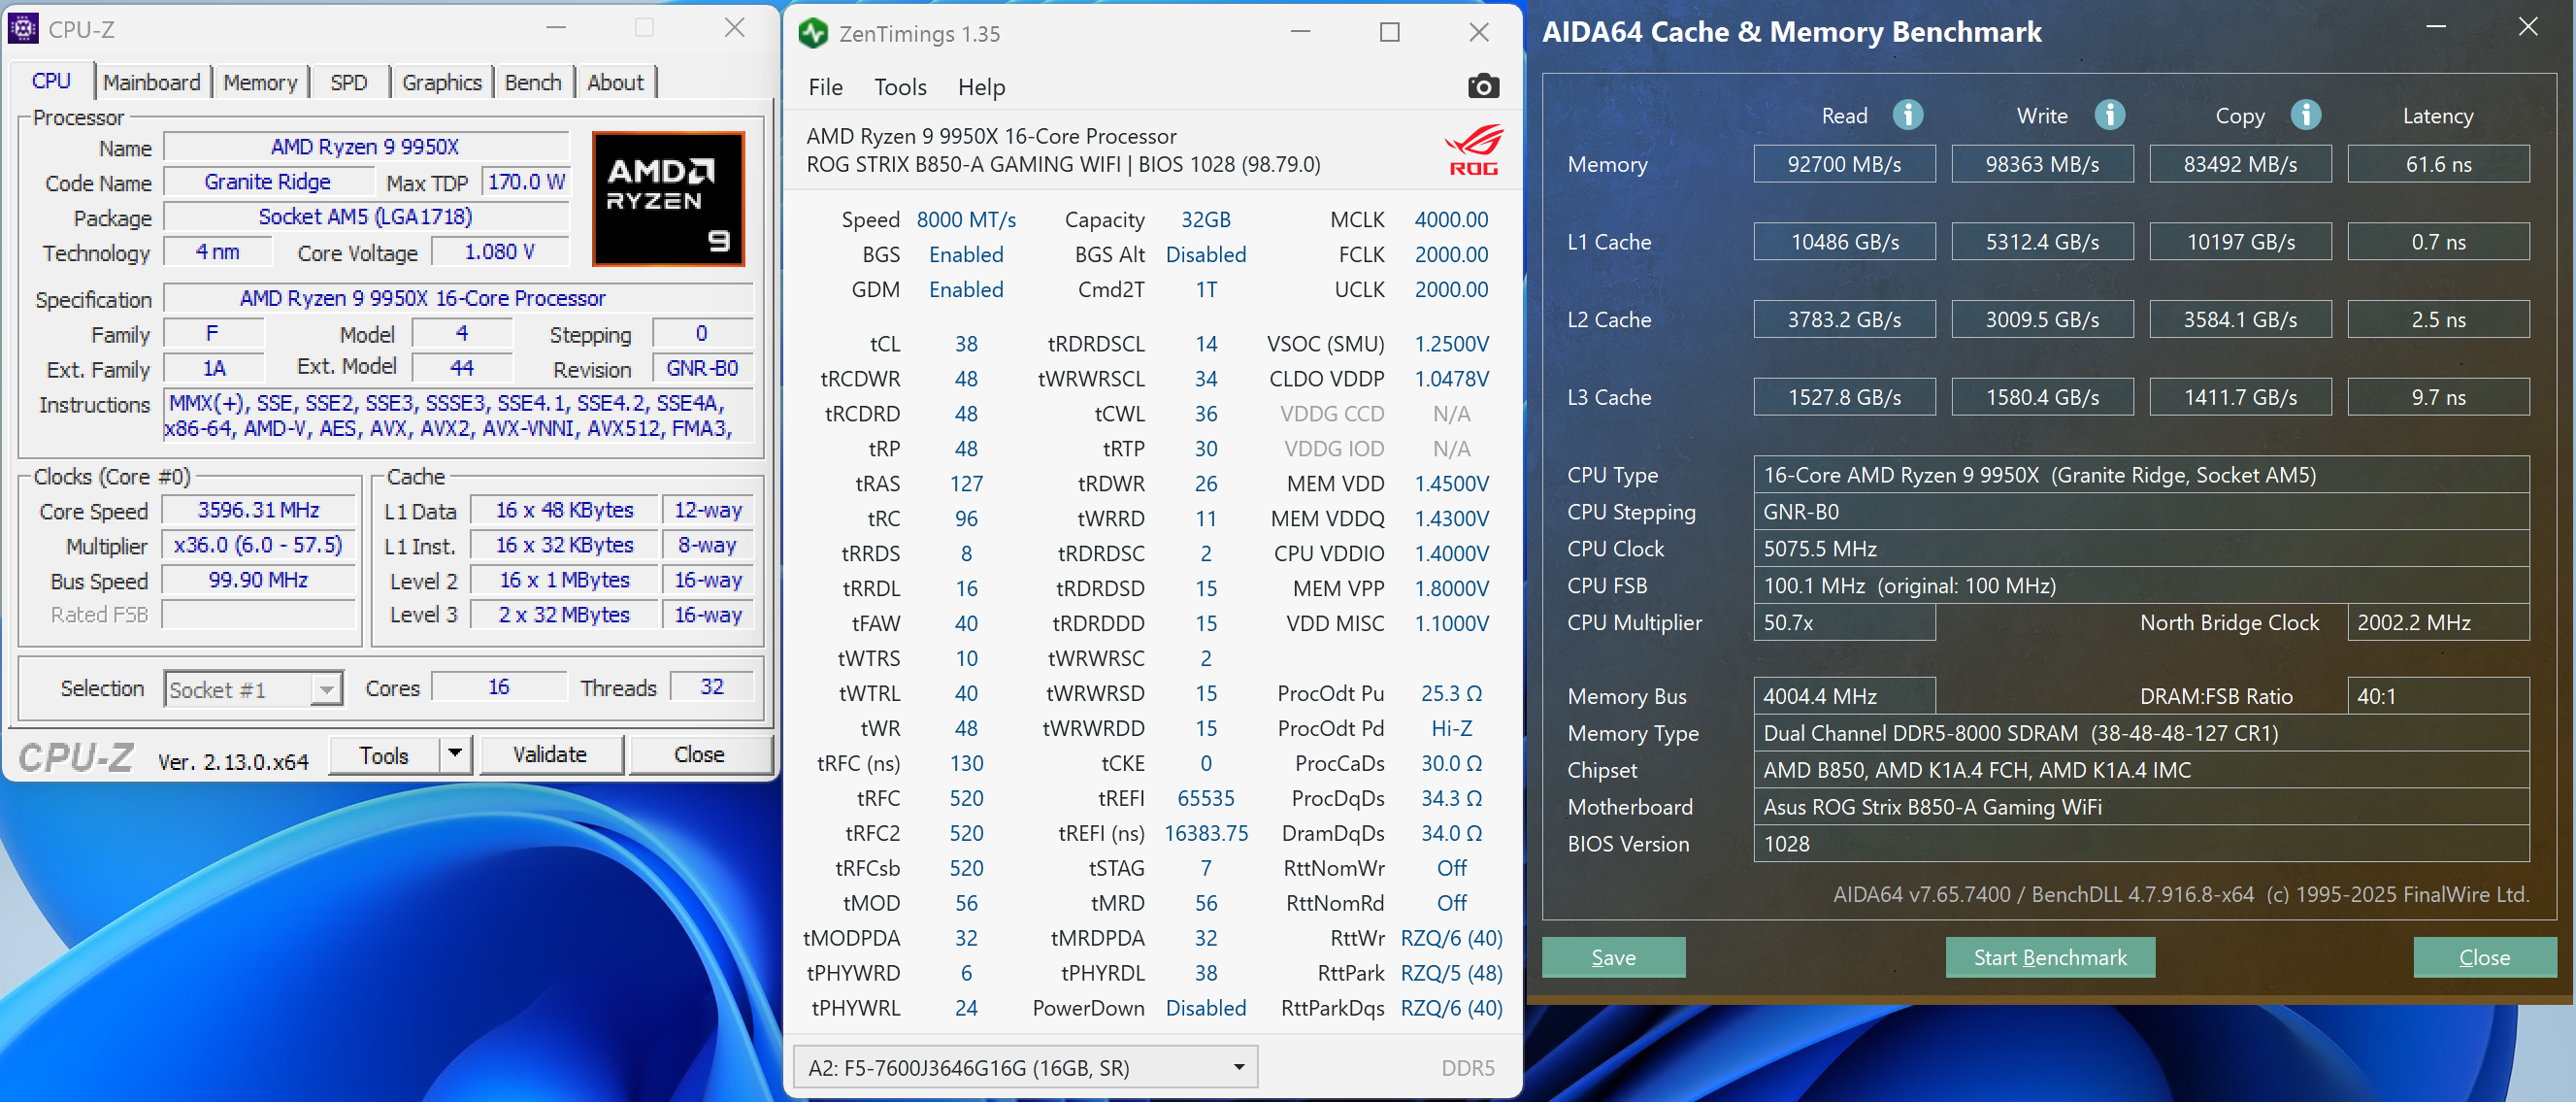Switch to the Mainboard tab in CPU-Z
The width and height of the screenshot is (2576, 1102).
tap(152, 82)
